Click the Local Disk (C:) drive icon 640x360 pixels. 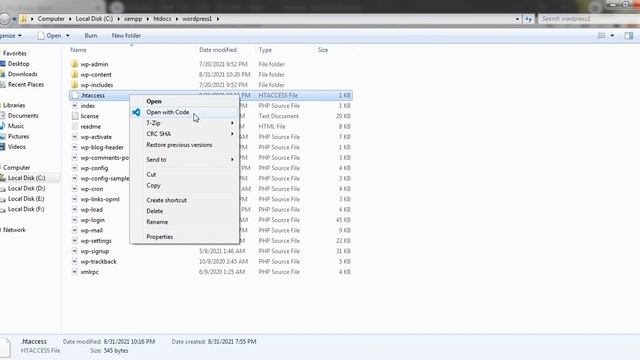click(x=3, y=178)
